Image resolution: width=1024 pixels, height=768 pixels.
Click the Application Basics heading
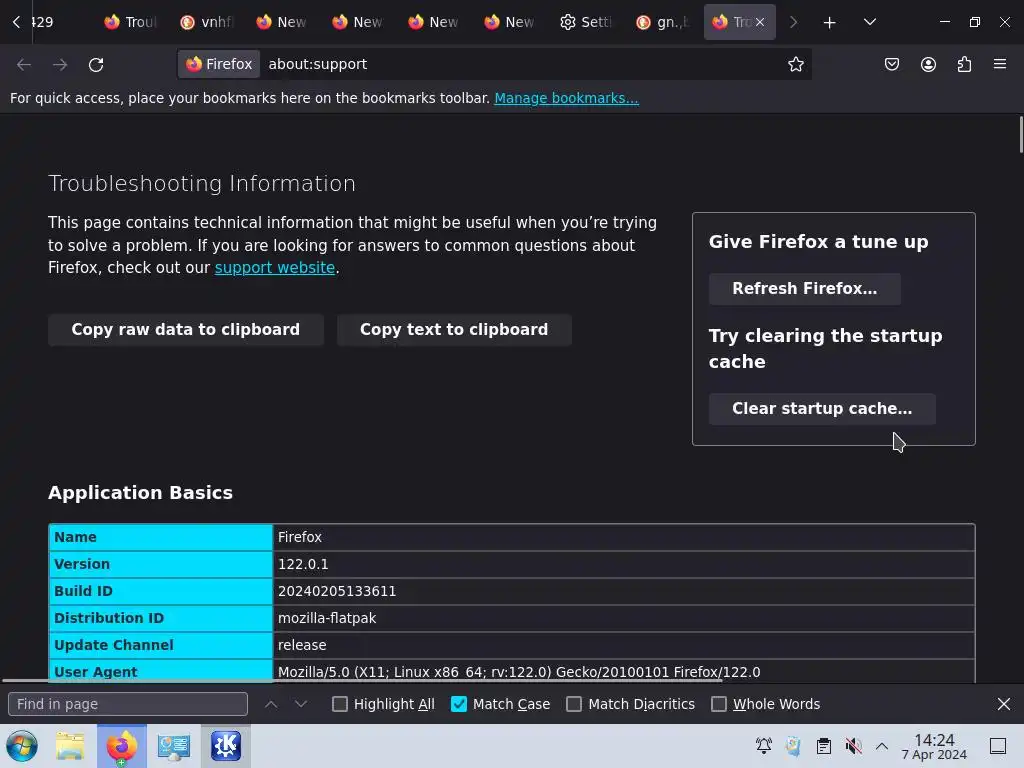point(140,492)
